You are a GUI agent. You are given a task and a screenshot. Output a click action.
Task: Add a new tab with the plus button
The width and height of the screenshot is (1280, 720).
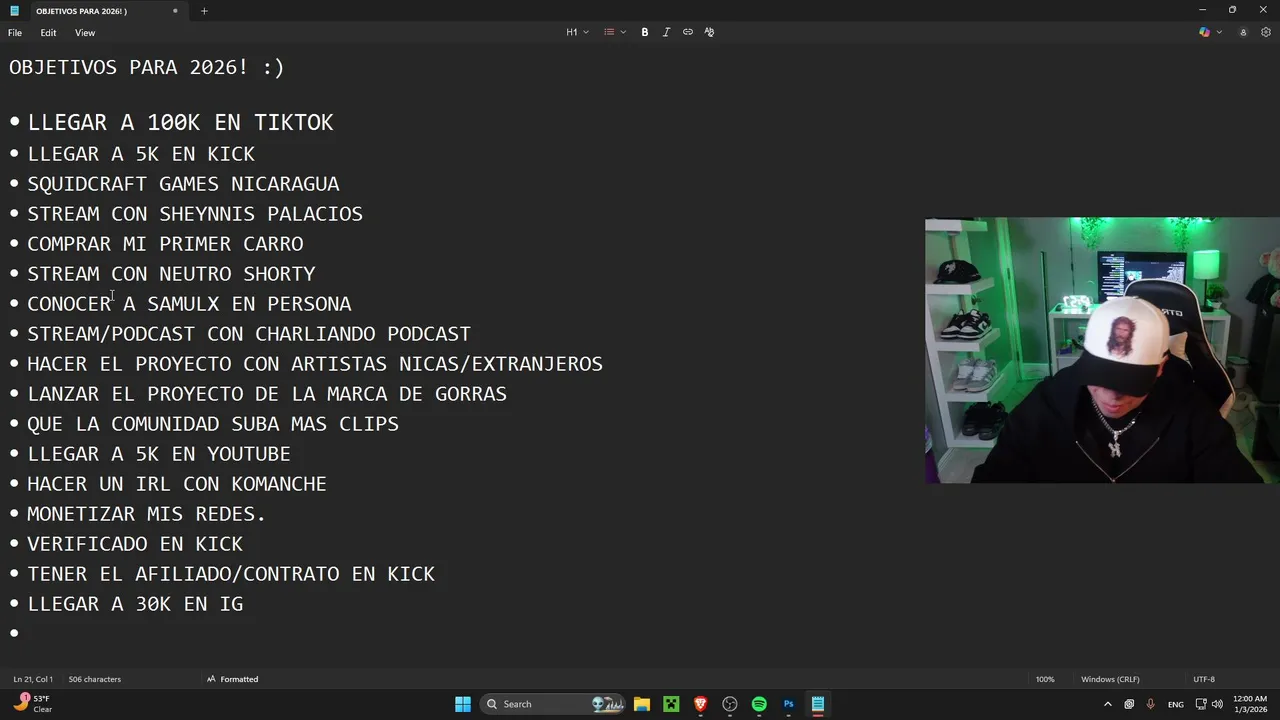[x=204, y=11]
